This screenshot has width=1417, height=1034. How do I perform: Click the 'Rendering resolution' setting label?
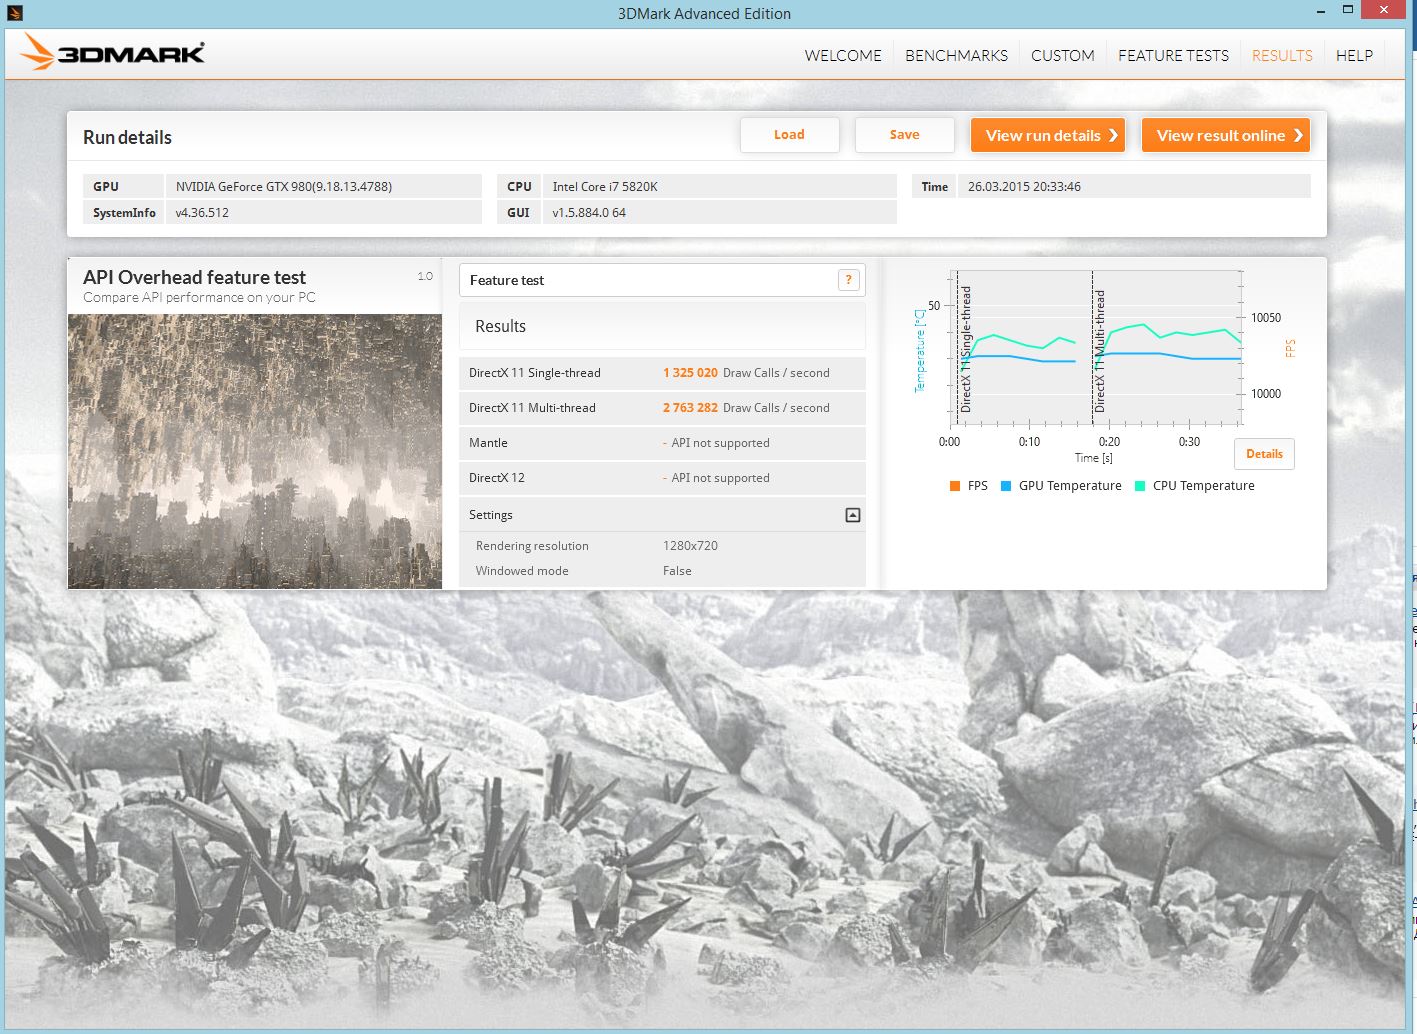click(532, 546)
